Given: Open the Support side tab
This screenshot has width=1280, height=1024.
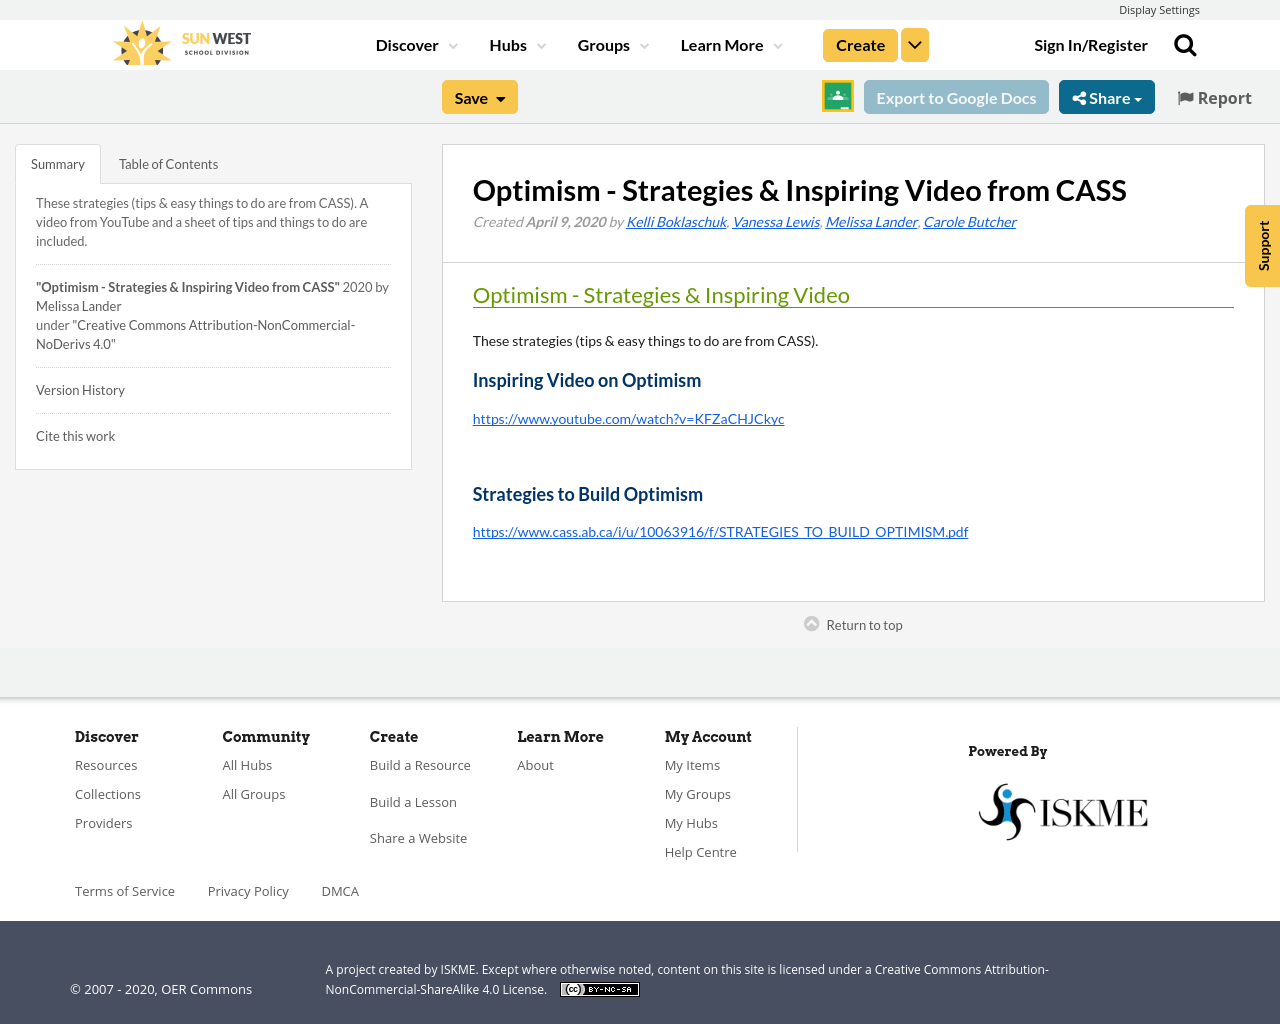Looking at the screenshot, I should tap(1262, 245).
